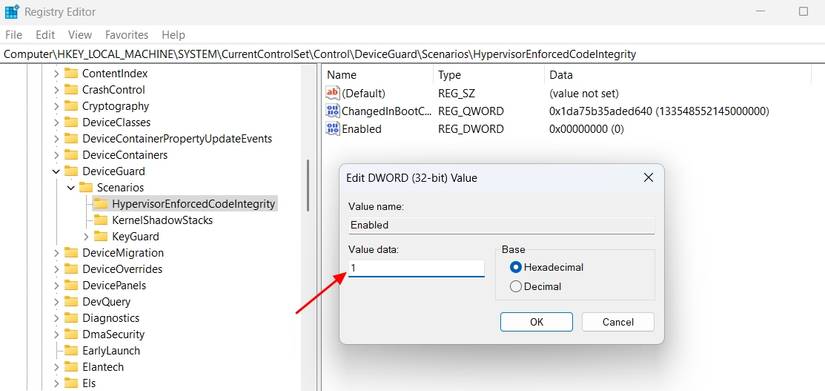The image size is (825, 391).
Task: Close the Edit DWORD dialog
Action: click(648, 178)
